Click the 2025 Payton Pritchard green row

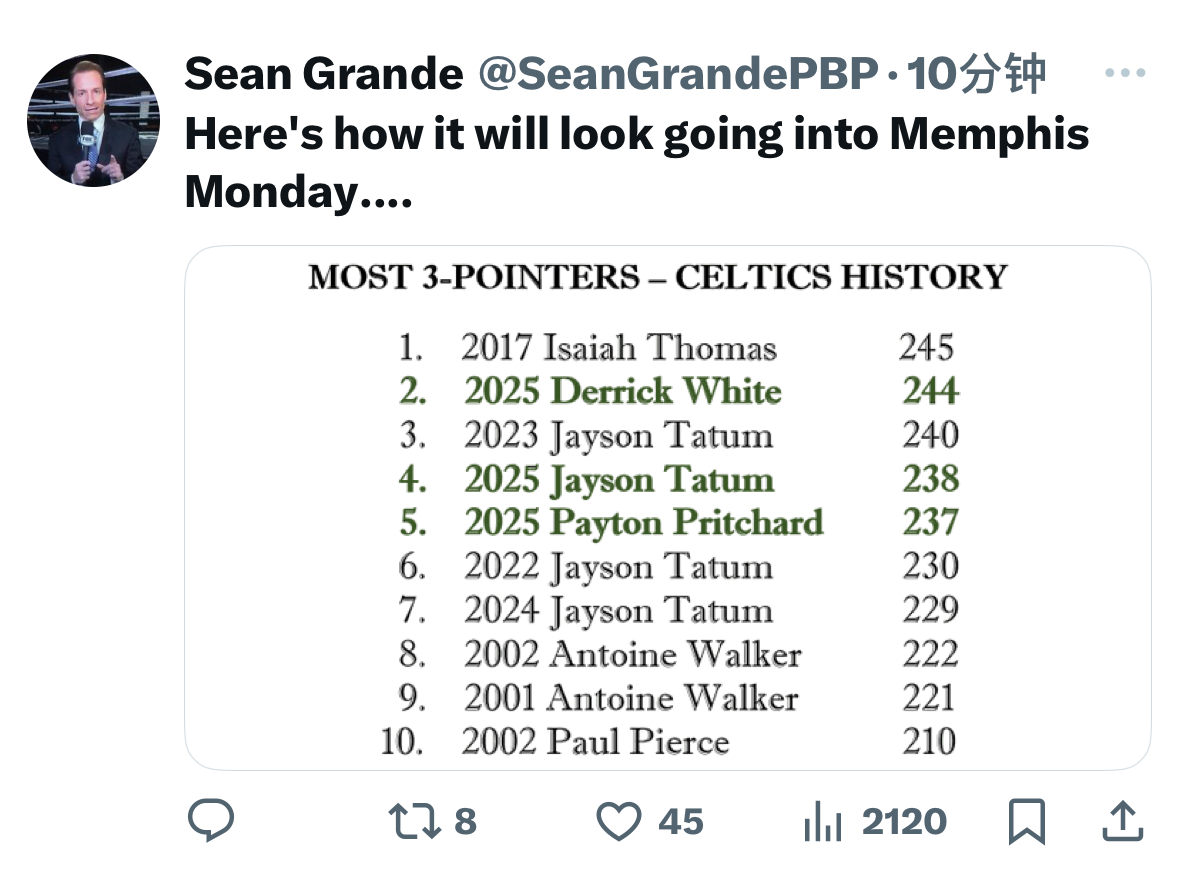tap(679, 522)
